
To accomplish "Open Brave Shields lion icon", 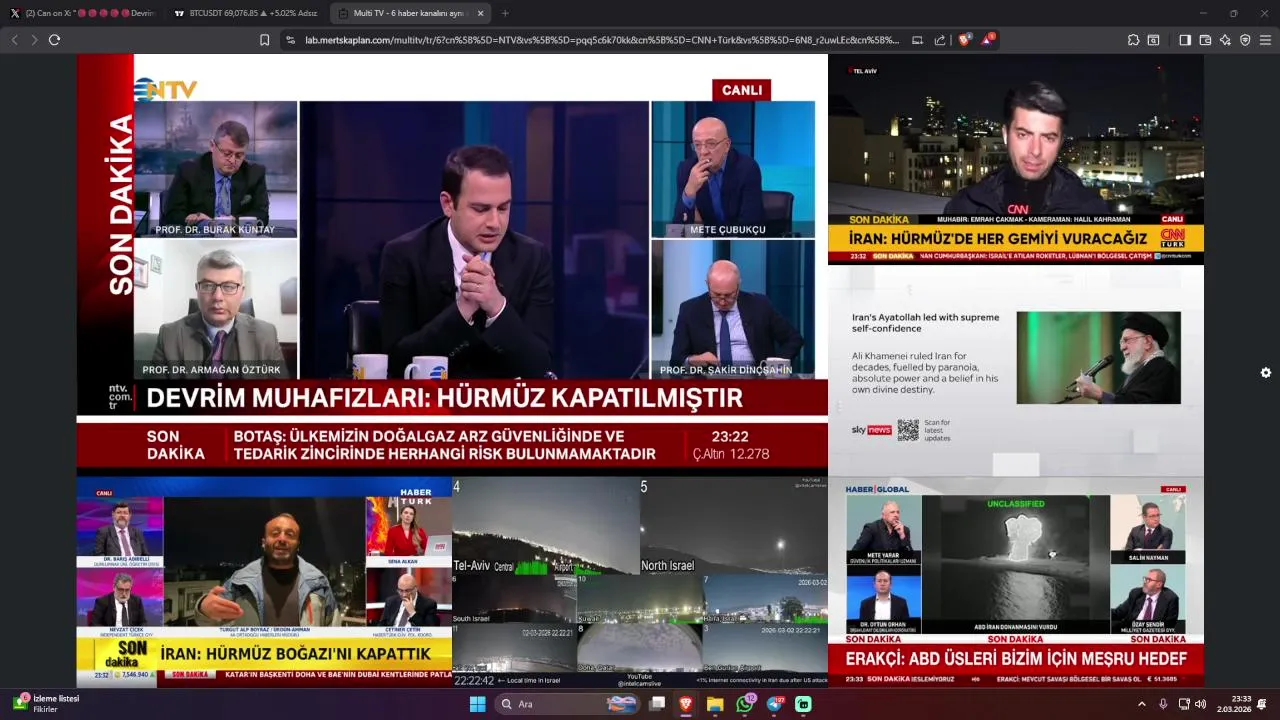I will 965,40.
